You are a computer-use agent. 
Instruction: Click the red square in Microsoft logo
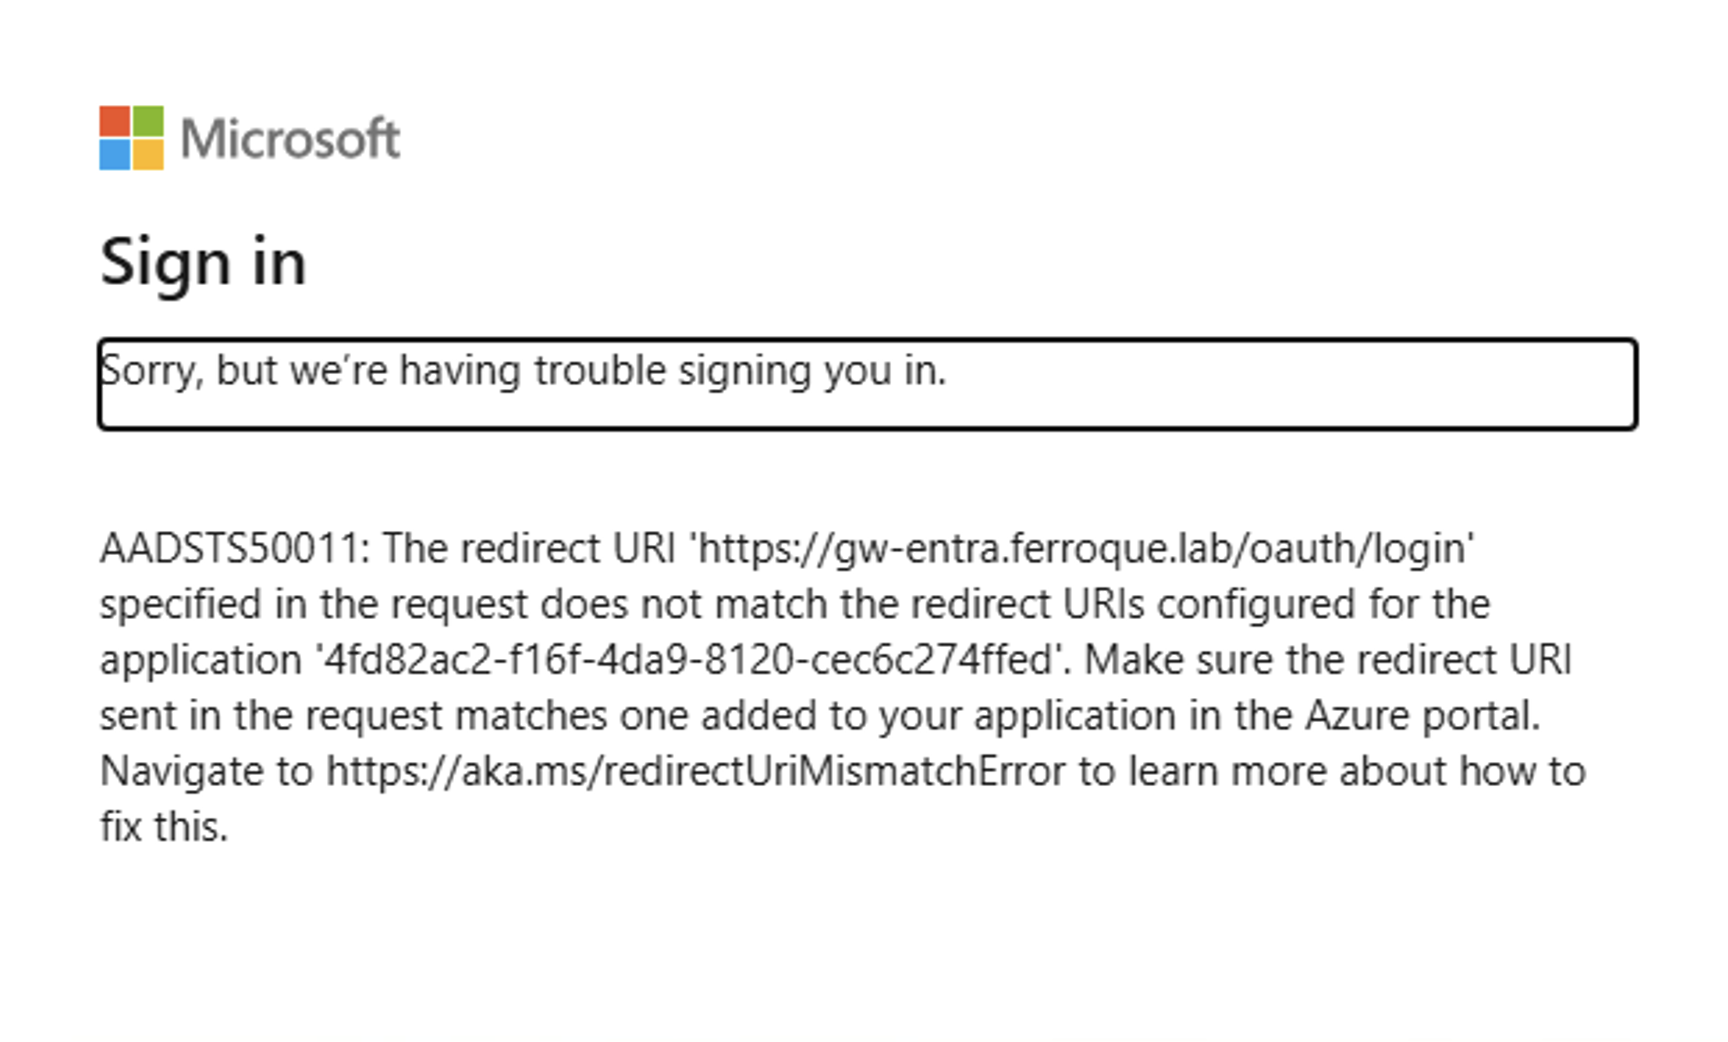114,121
